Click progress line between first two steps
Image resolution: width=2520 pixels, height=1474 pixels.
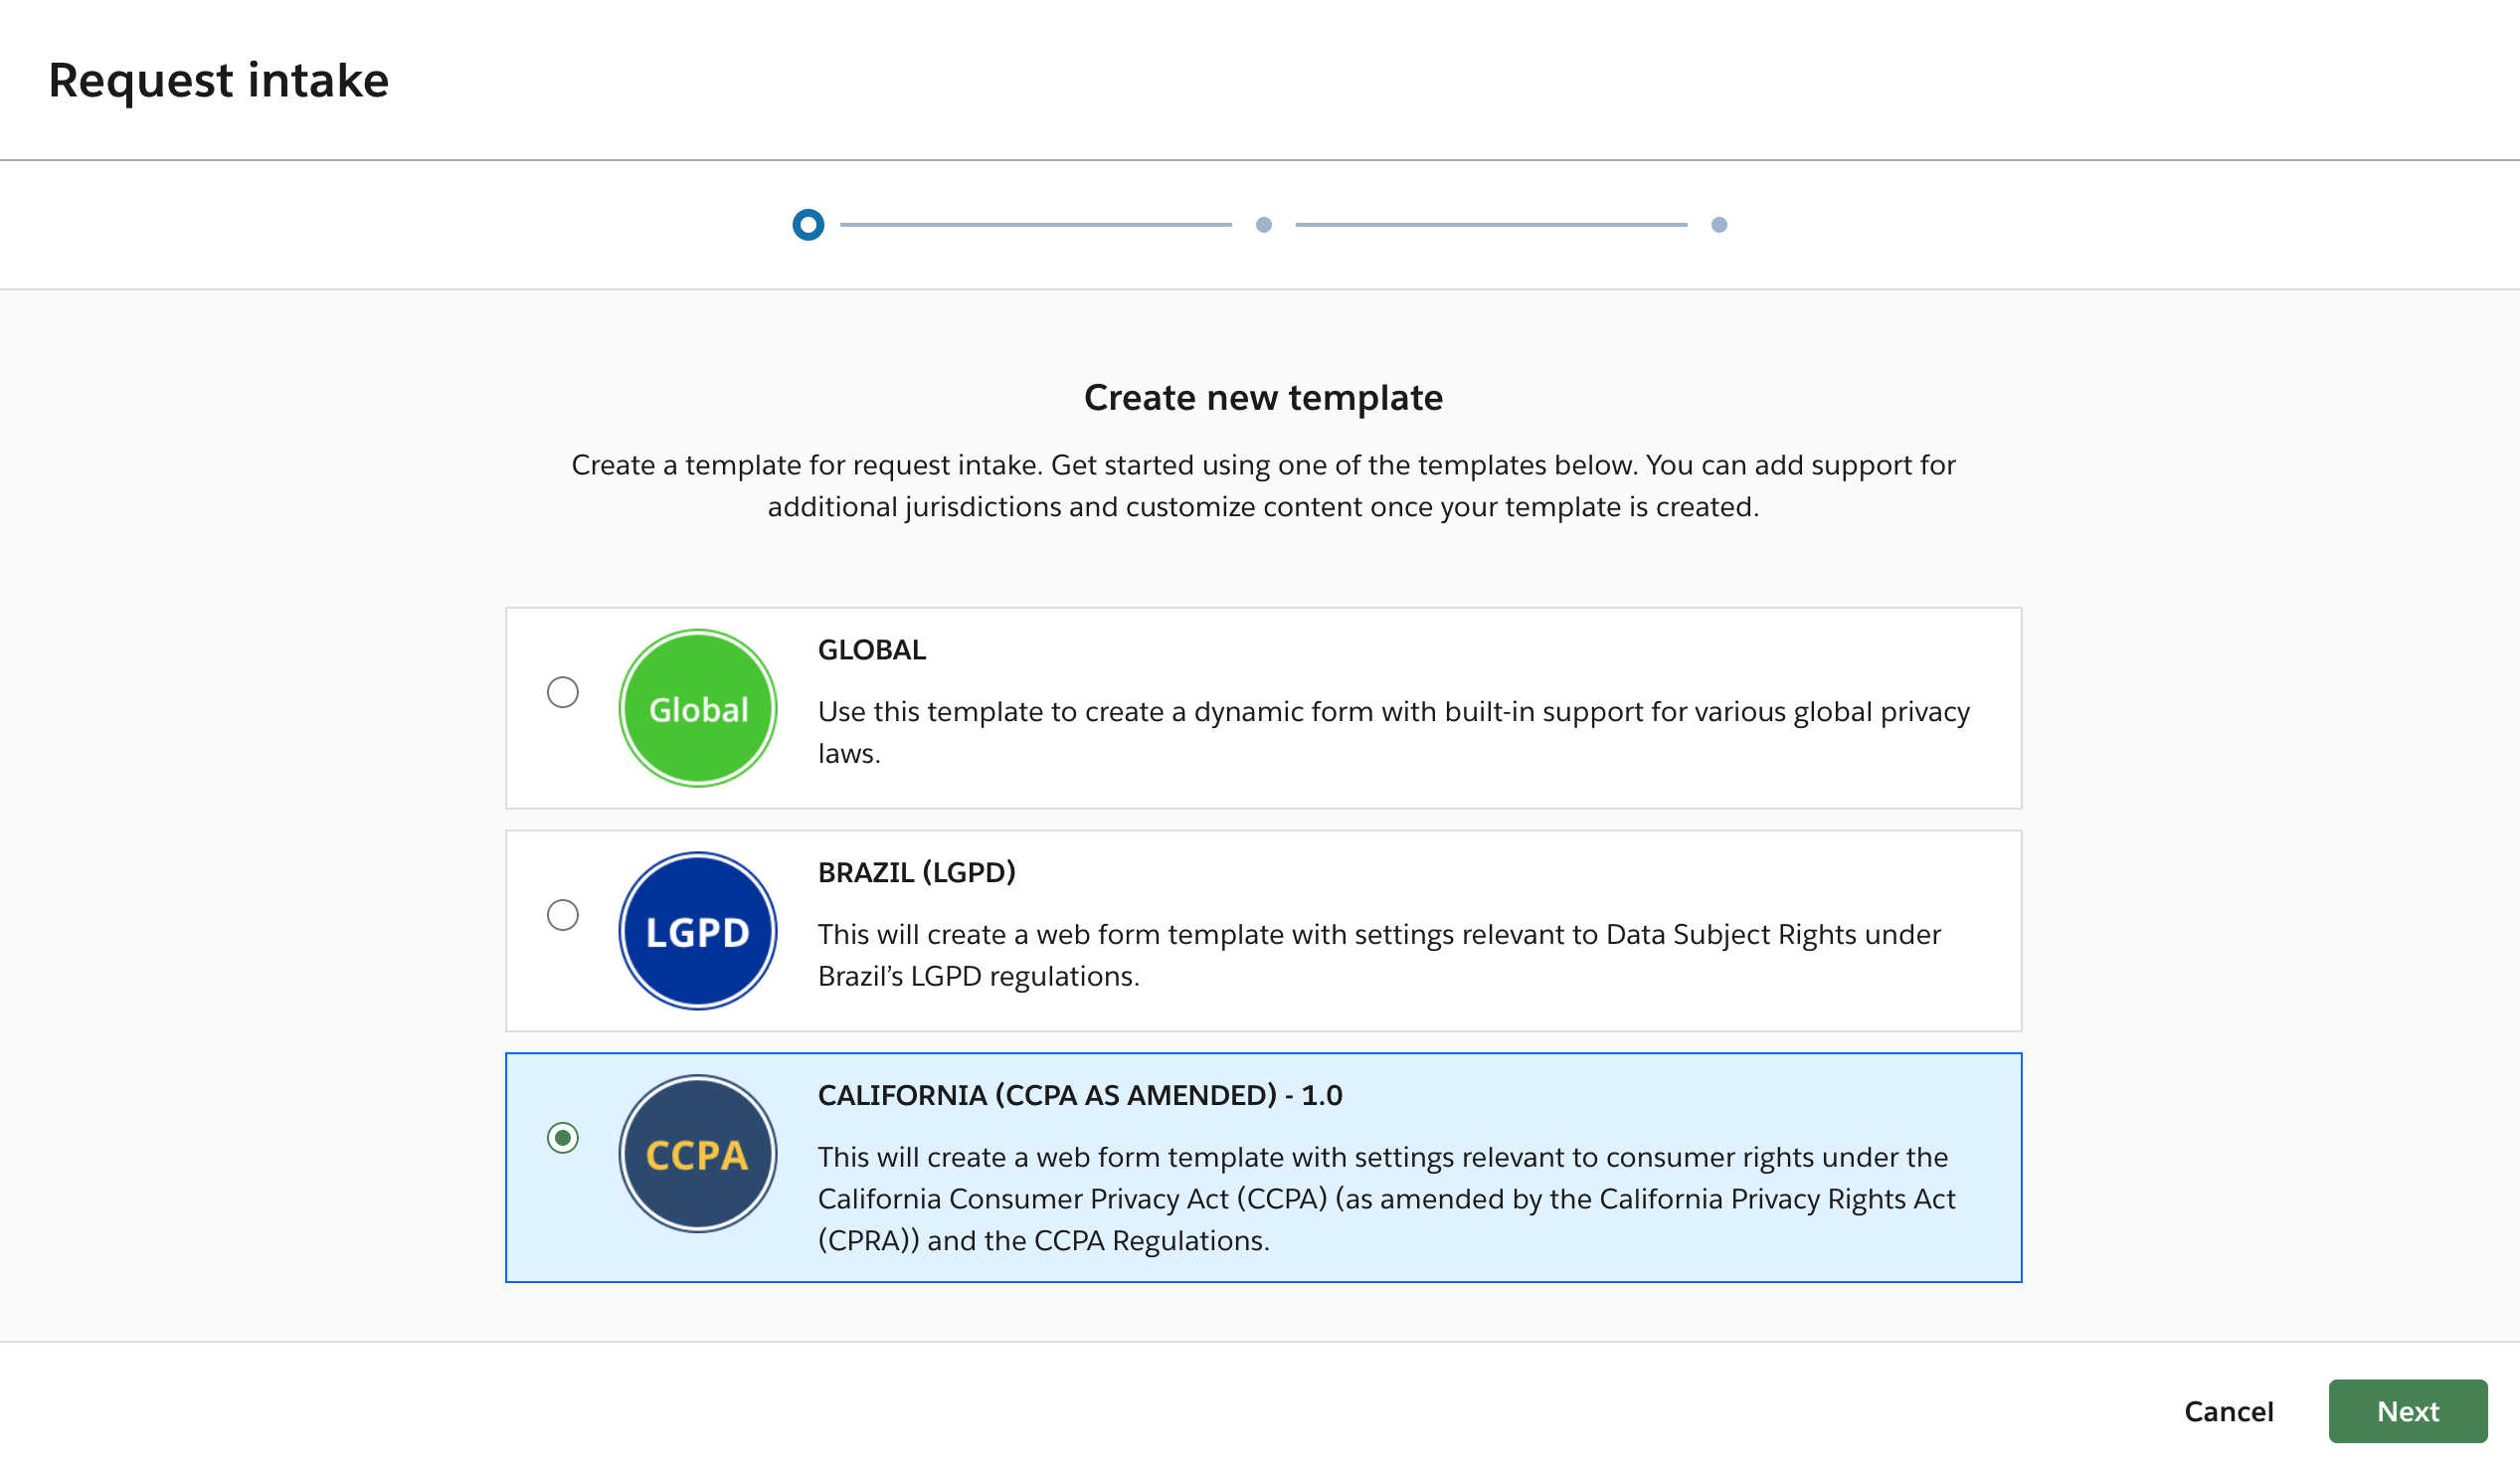tap(1035, 225)
